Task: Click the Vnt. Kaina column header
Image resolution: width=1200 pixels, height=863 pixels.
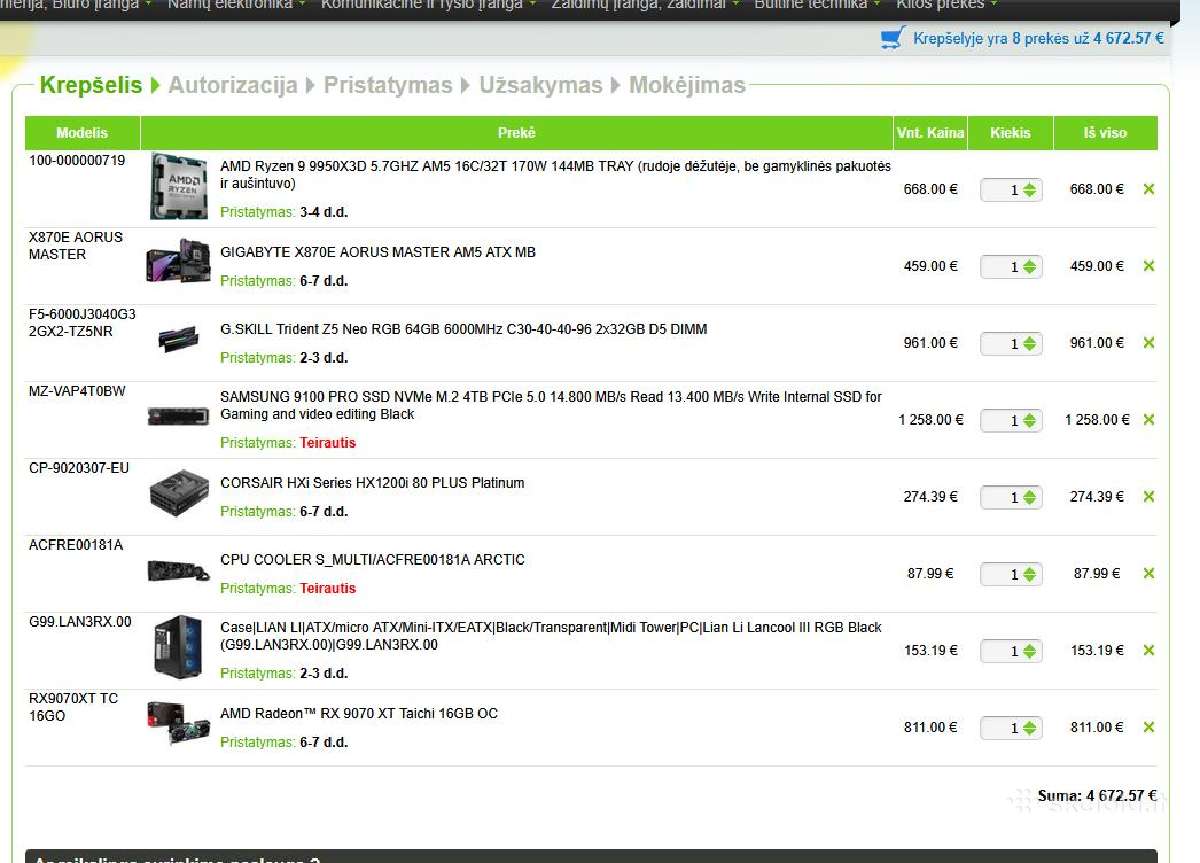Action: pyautogui.click(x=930, y=133)
